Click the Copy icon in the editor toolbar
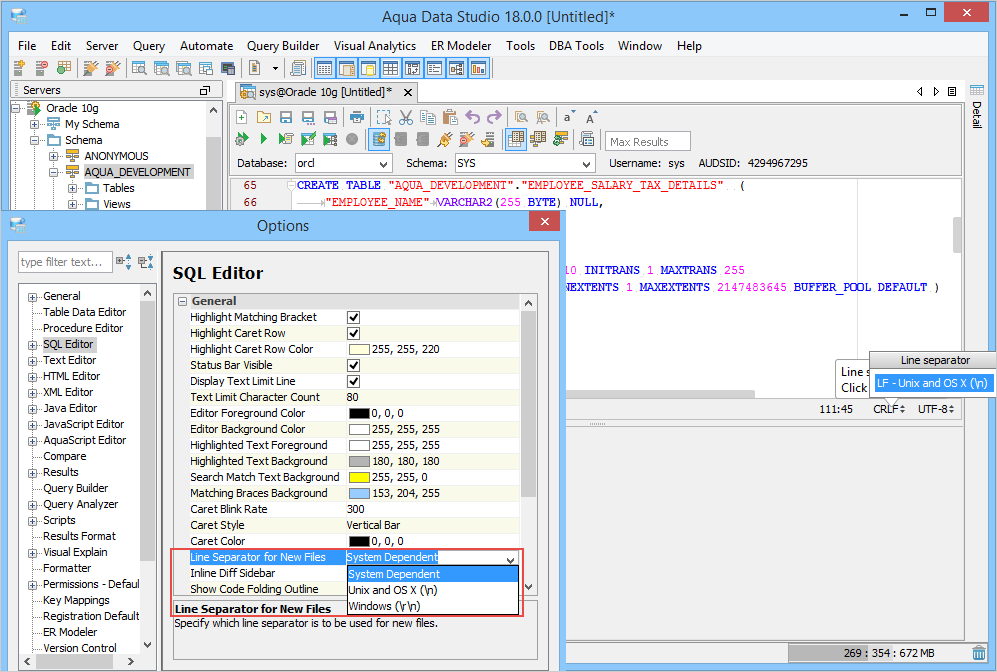The height and width of the screenshot is (672, 997). pos(428,117)
